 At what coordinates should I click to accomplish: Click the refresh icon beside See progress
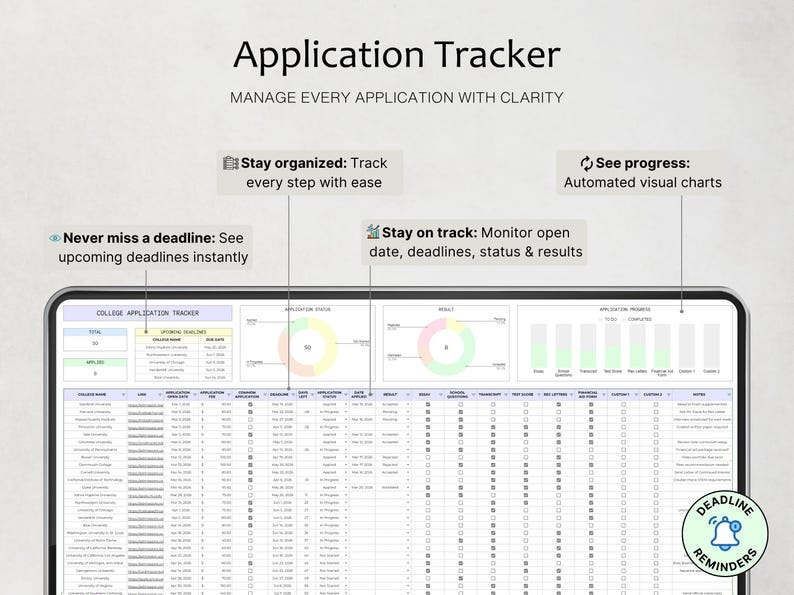tap(586, 163)
